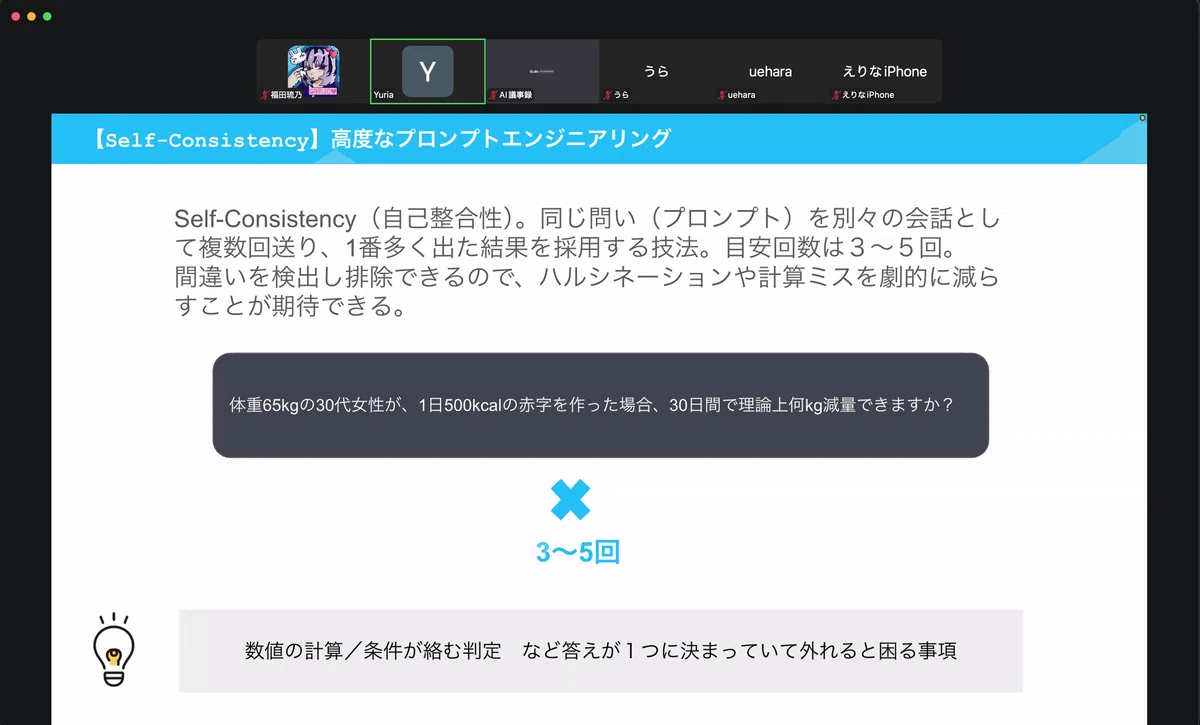Viewport: 1200px width, 725px height.
Task: Click the muted microphone icon beside 福田琉乃
Action: pos(264,95)
